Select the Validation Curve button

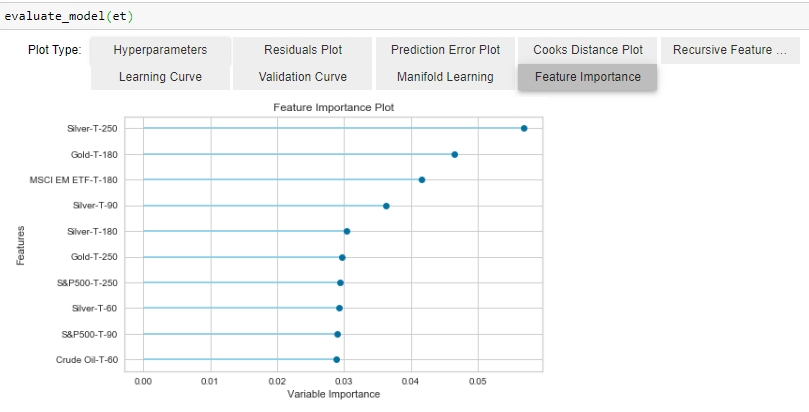303,77
